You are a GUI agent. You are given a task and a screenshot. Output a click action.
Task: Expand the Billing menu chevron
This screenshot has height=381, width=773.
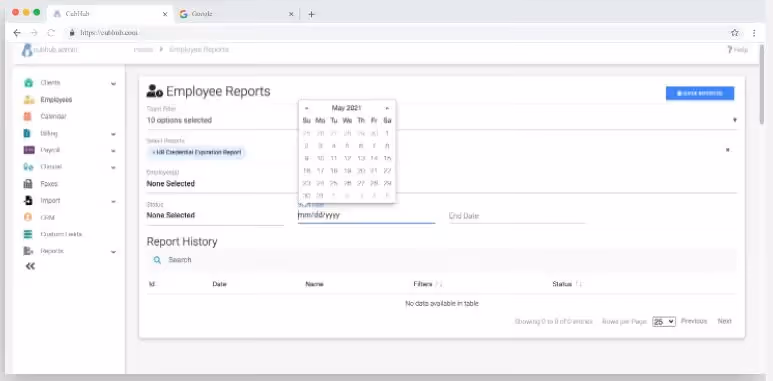click(113, 134)
